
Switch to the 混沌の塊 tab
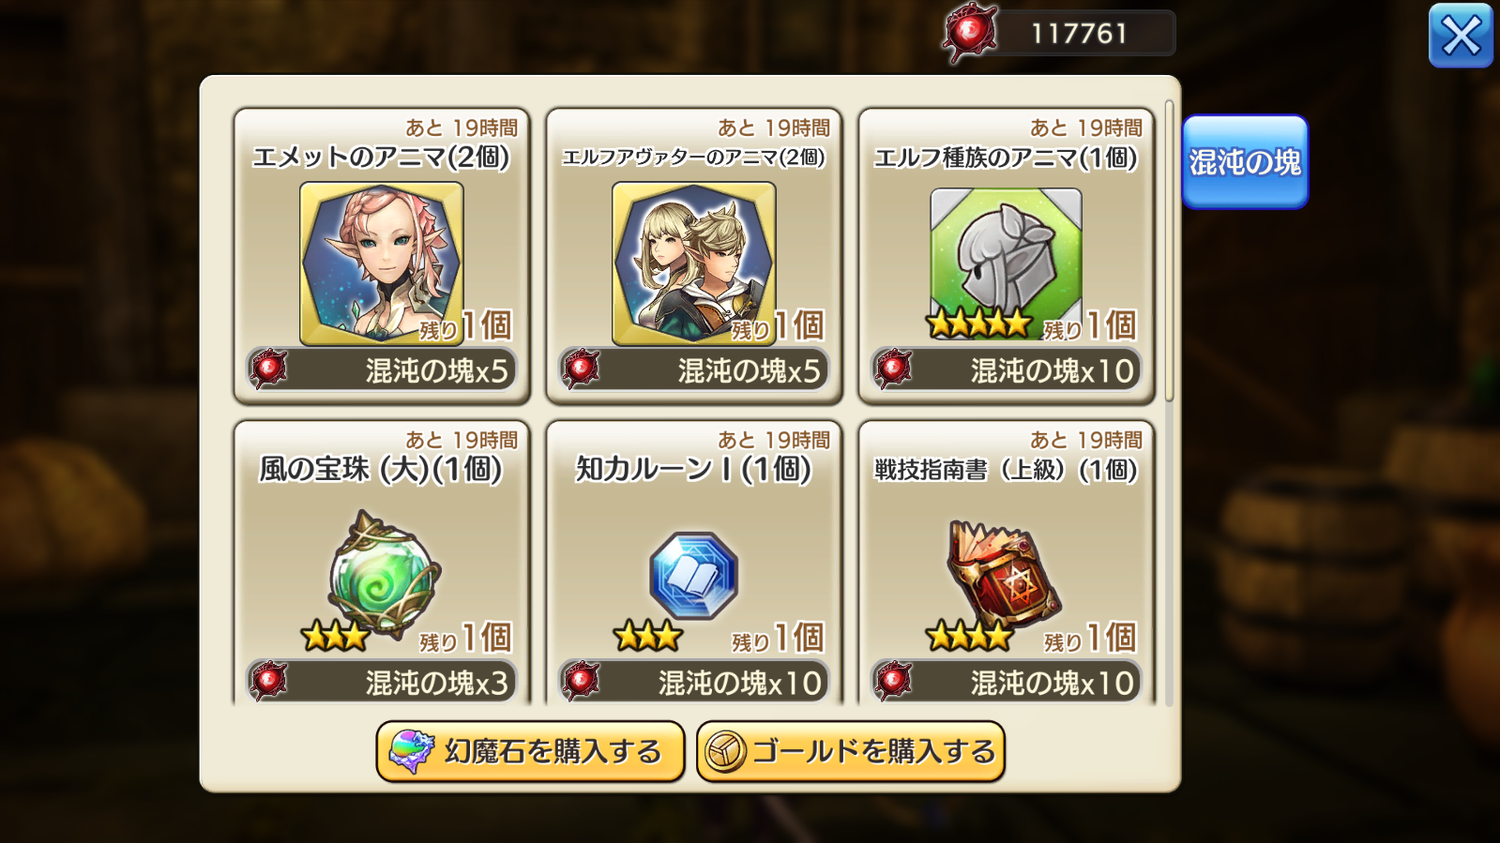1245,162
